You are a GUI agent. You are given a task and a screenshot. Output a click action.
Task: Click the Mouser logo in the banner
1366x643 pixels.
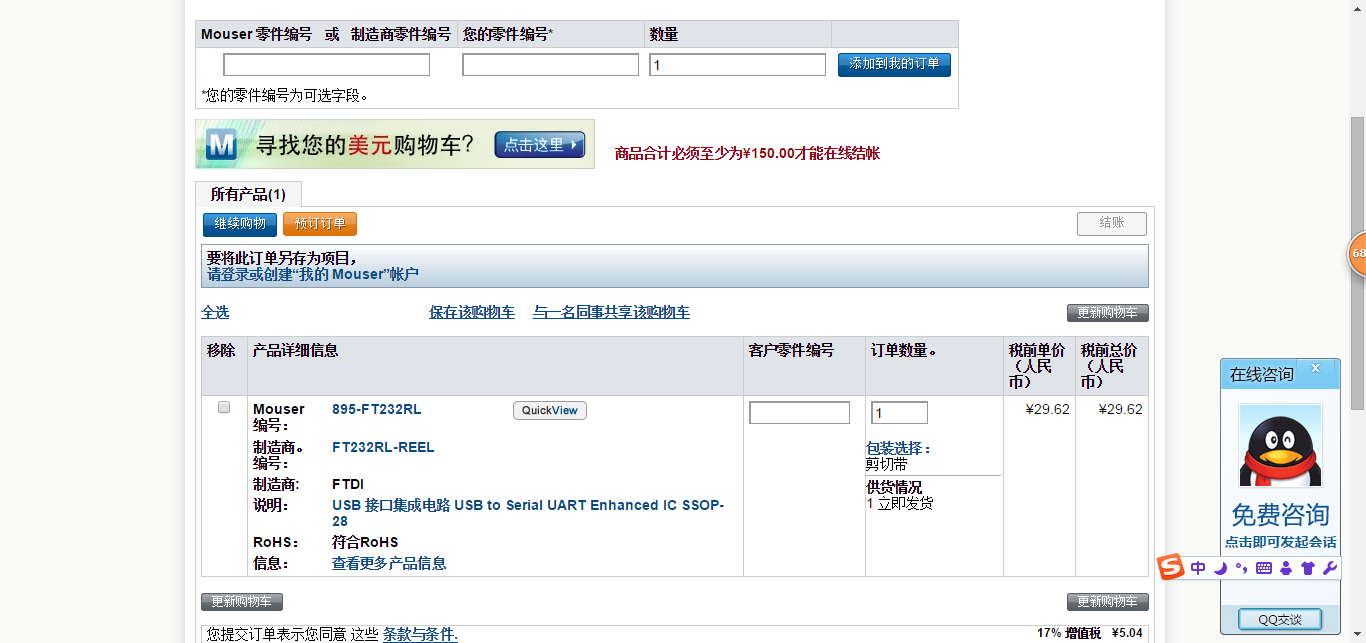221,145
